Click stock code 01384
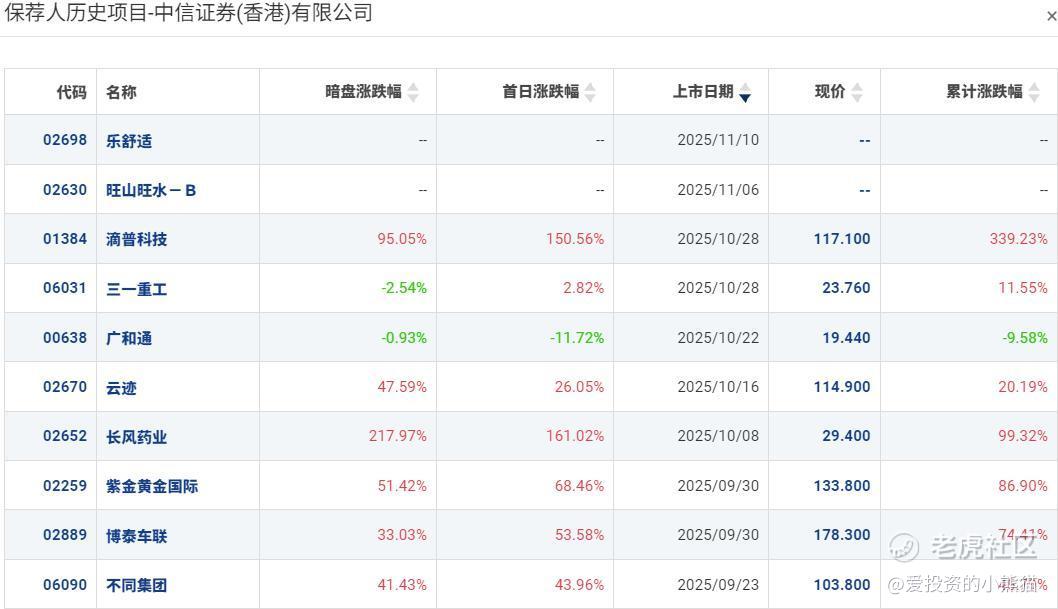This screenshot has width=1058, height=609. 65,239
